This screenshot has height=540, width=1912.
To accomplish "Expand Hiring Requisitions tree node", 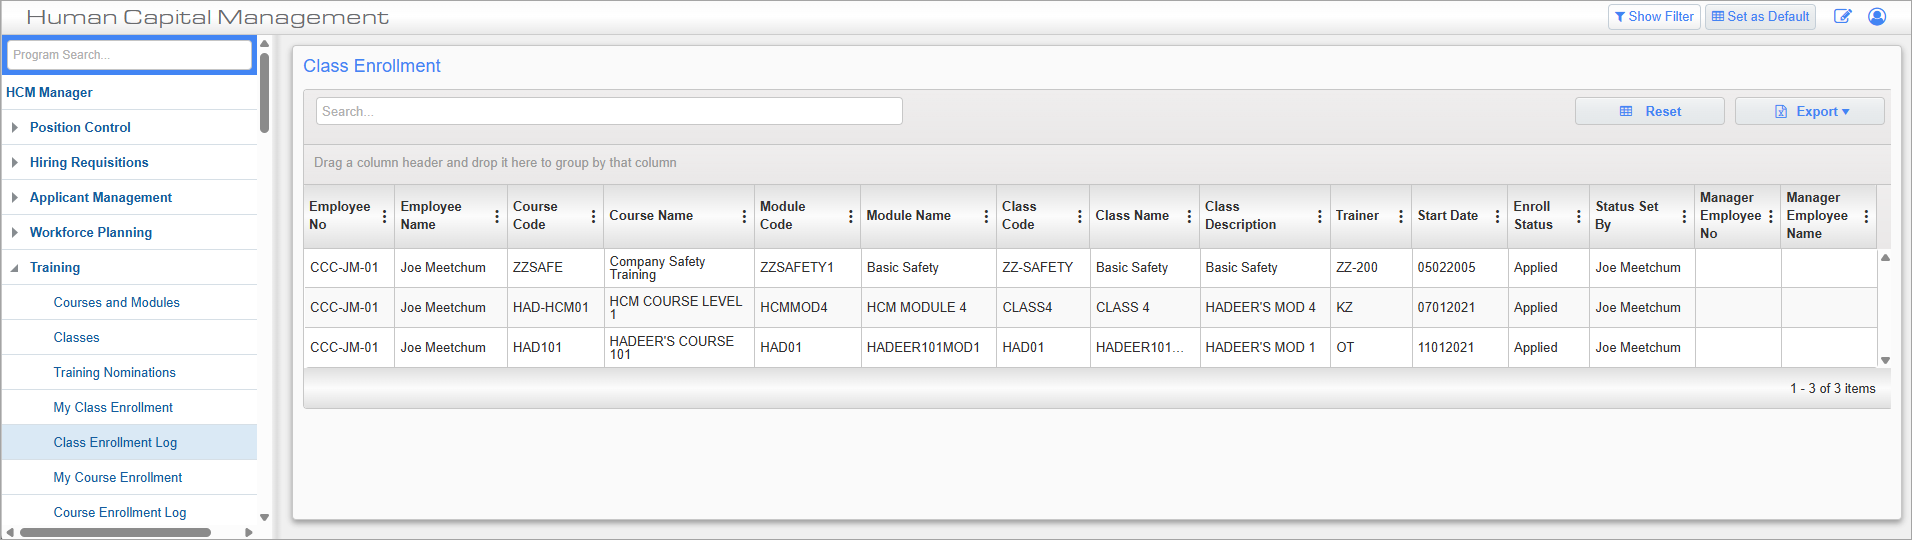I will click(x=14, y=162).
